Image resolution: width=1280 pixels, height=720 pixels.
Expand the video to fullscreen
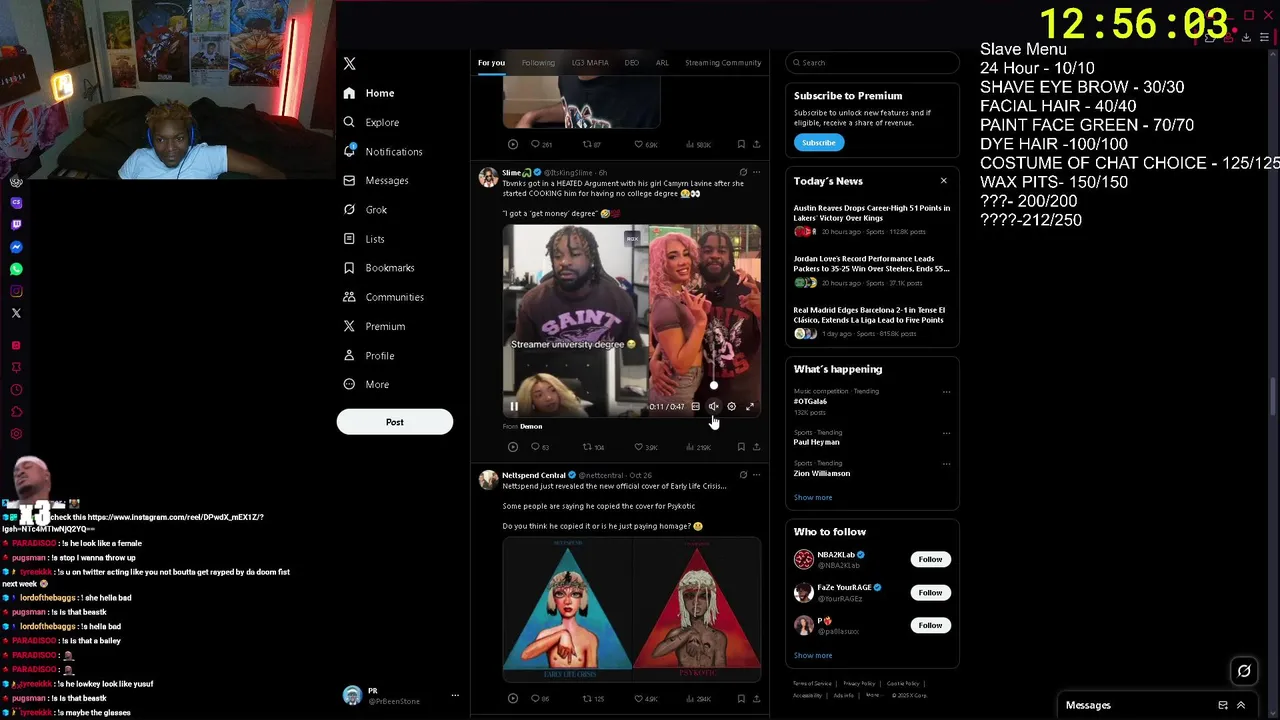[x=750, y=406]
